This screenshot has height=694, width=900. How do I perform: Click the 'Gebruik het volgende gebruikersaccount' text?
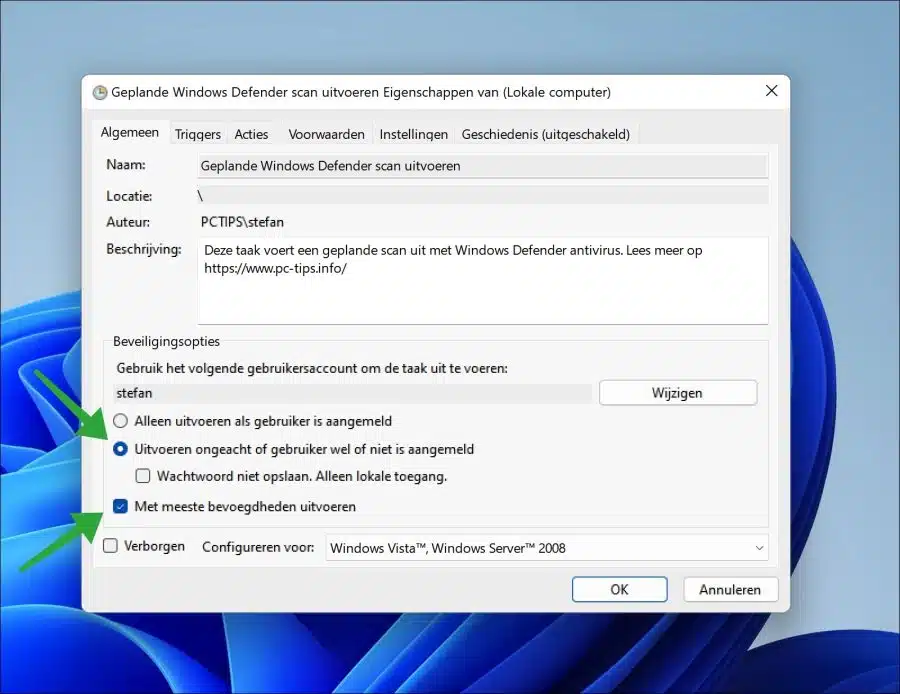click(312, 369)
